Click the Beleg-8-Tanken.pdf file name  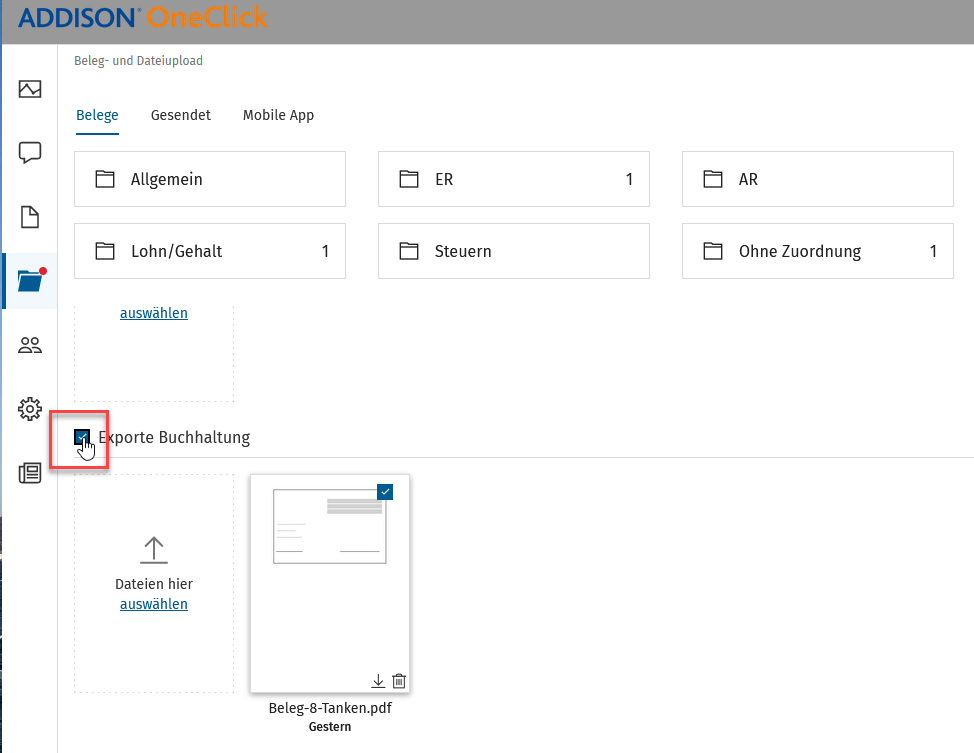pos(330,708)
